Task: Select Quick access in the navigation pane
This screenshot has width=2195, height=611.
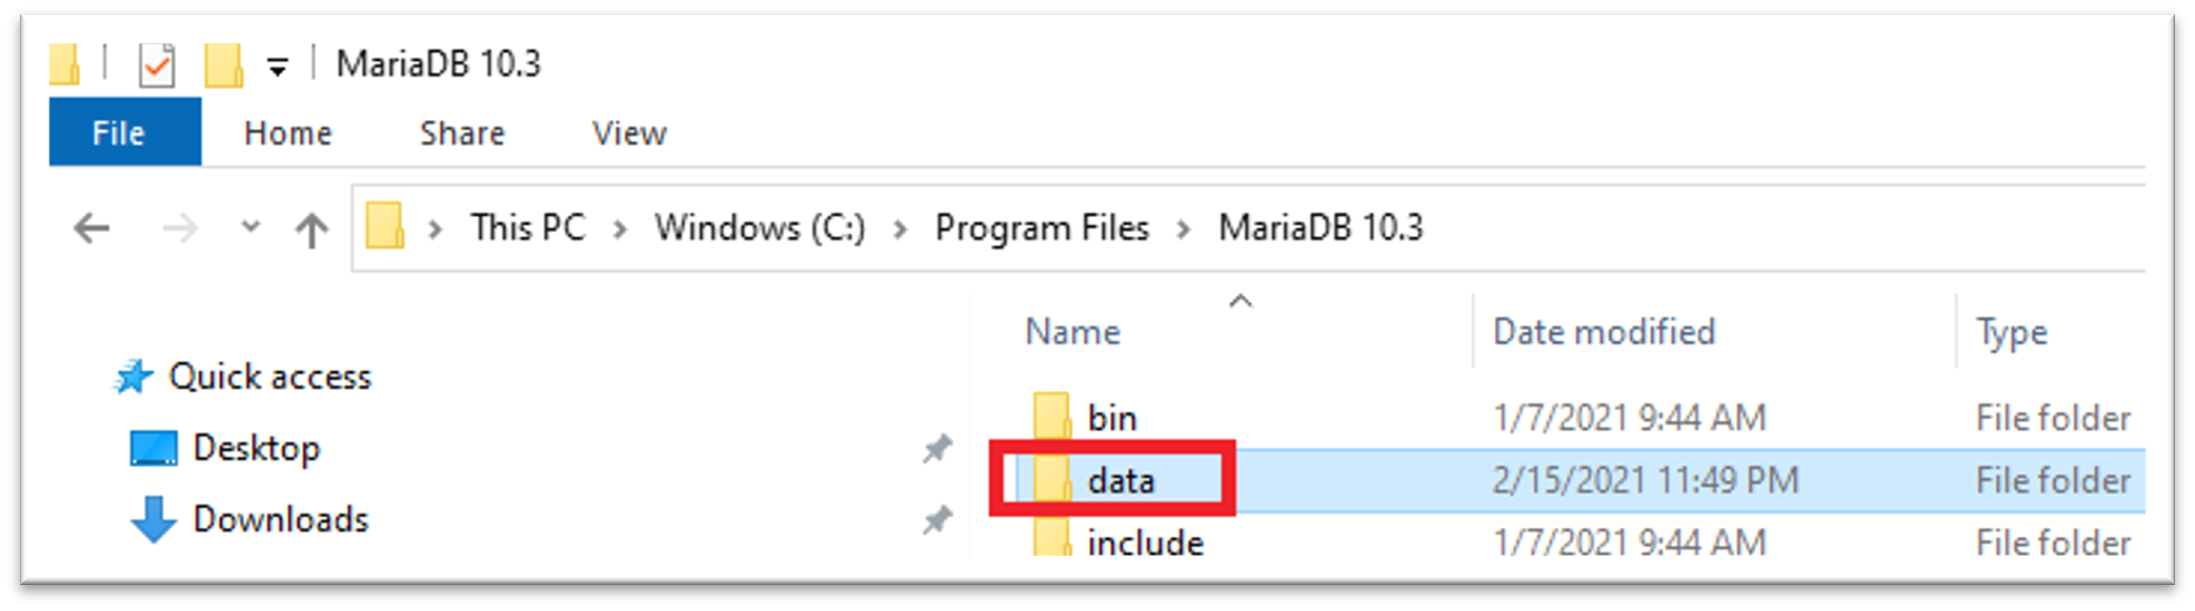Action: point(269,377)
